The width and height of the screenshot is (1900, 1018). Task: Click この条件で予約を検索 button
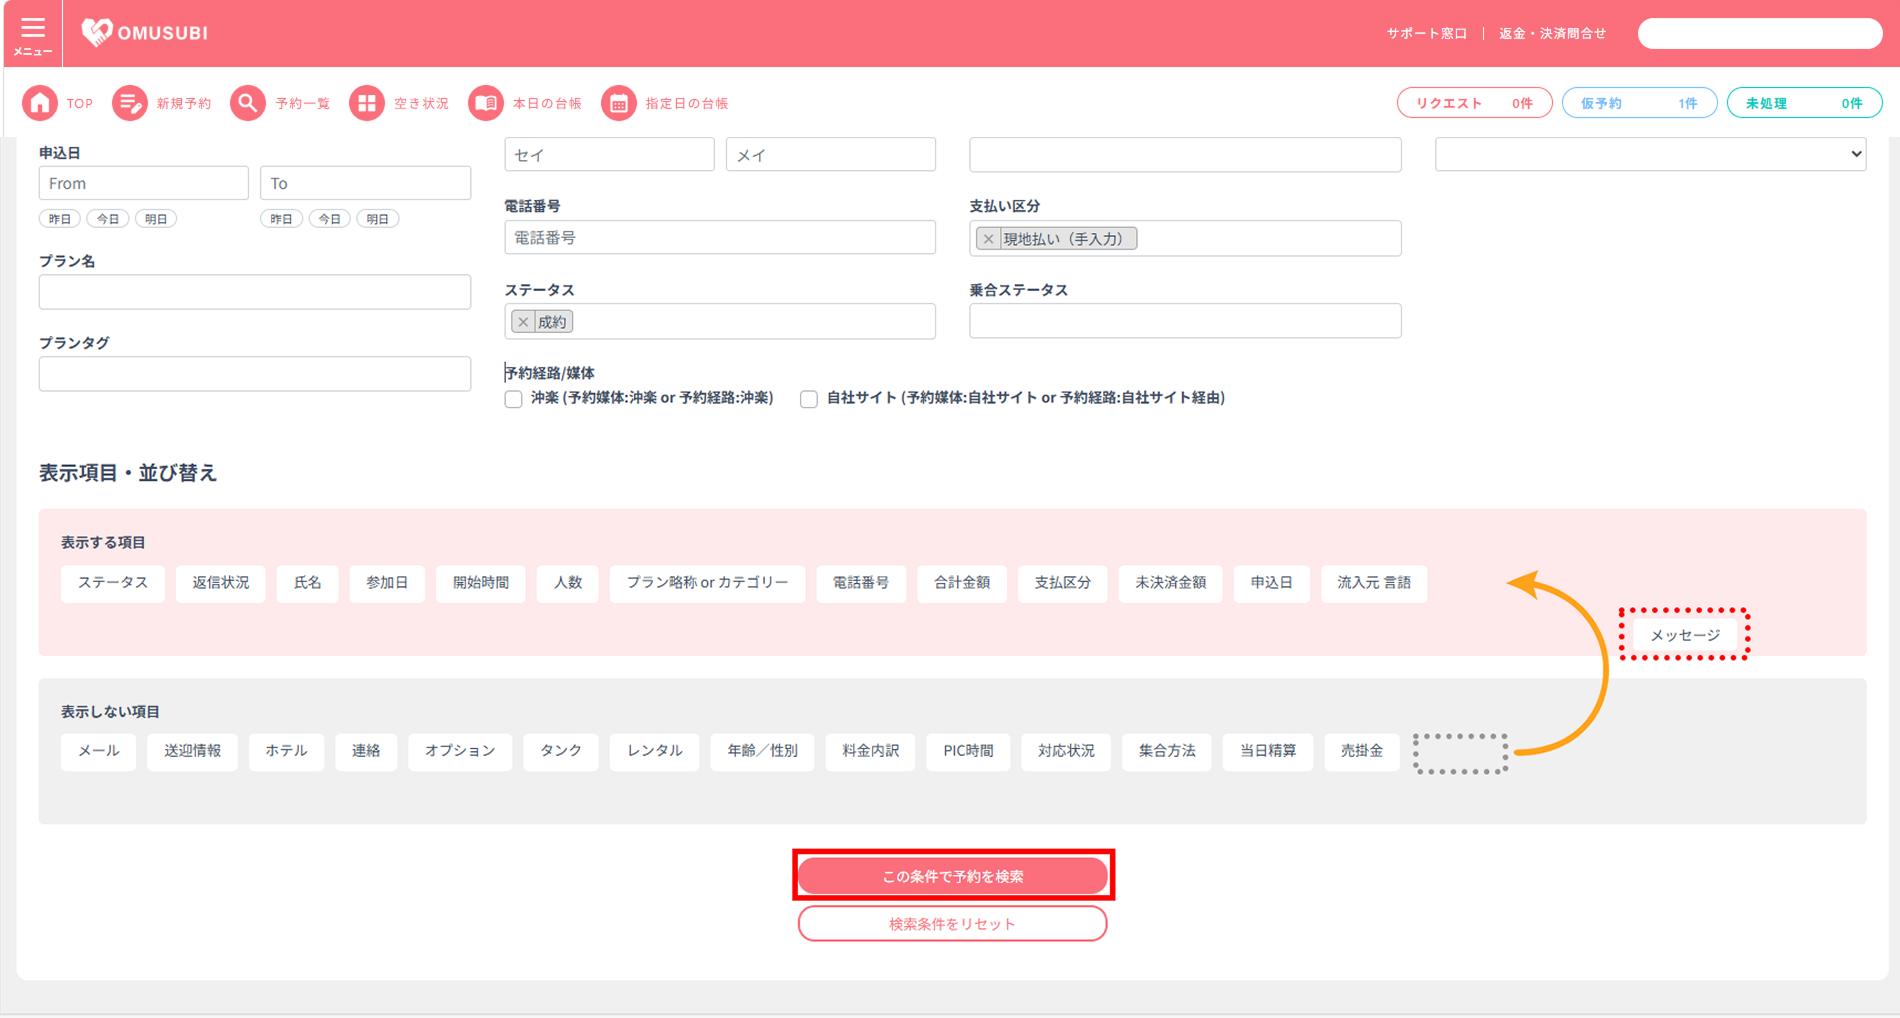[953, 876]
